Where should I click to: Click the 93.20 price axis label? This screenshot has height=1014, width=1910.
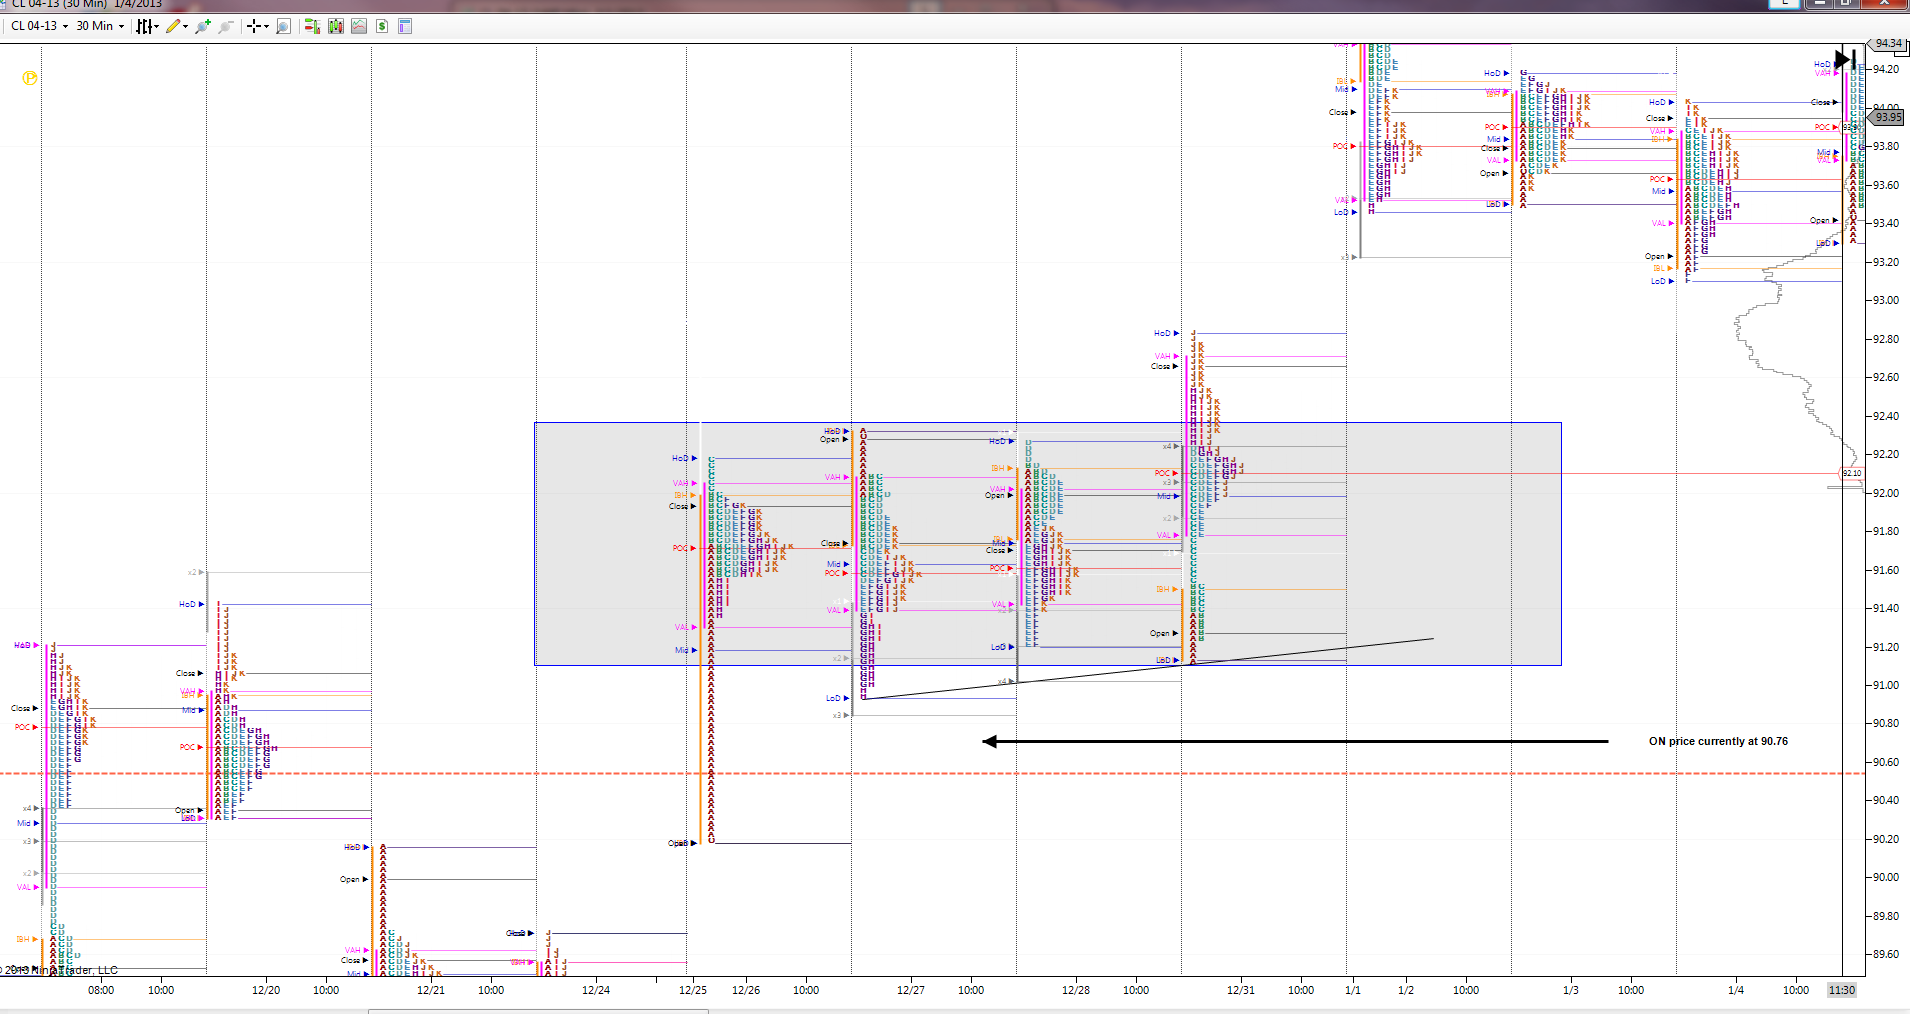(x=1886, y=262)
